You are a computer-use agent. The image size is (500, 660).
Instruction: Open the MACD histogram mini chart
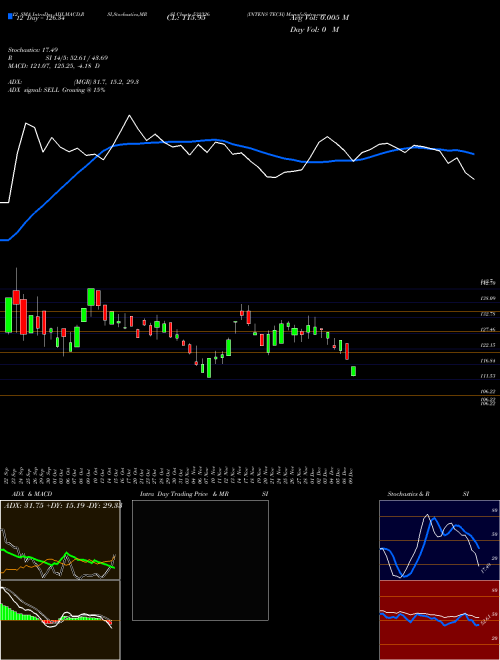tap(60, 620)
